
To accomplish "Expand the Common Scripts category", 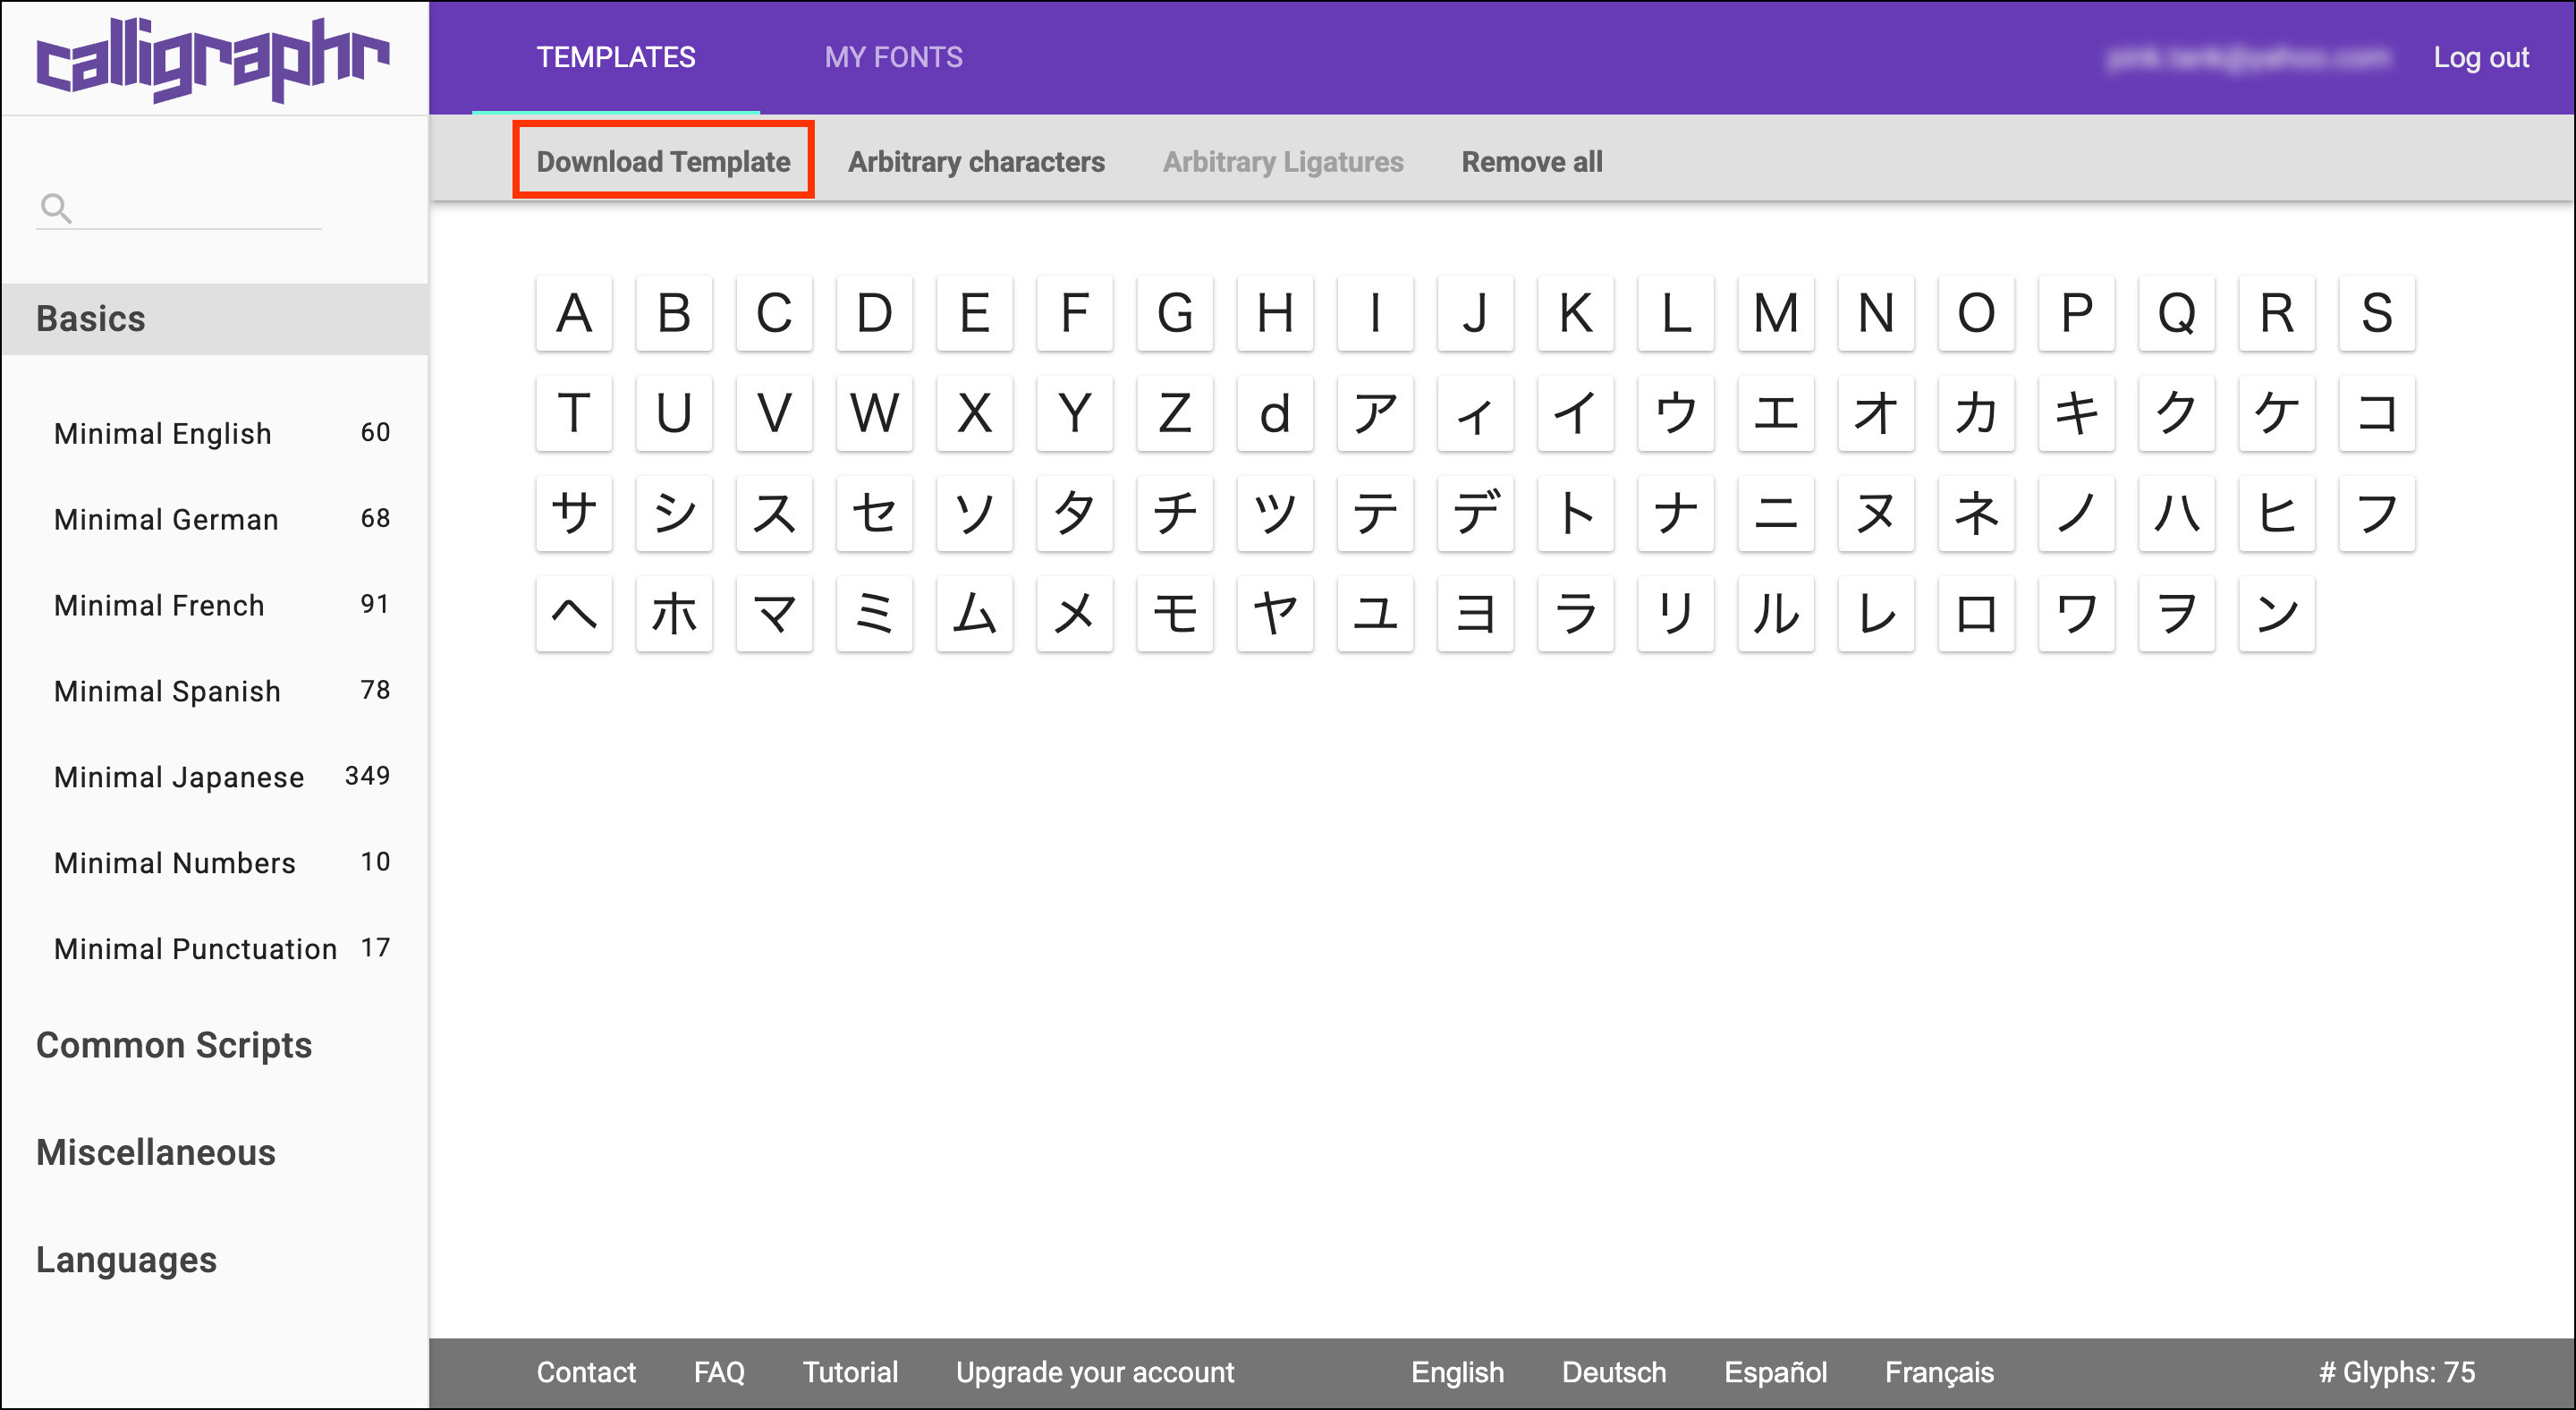I will coord(174,1045).
